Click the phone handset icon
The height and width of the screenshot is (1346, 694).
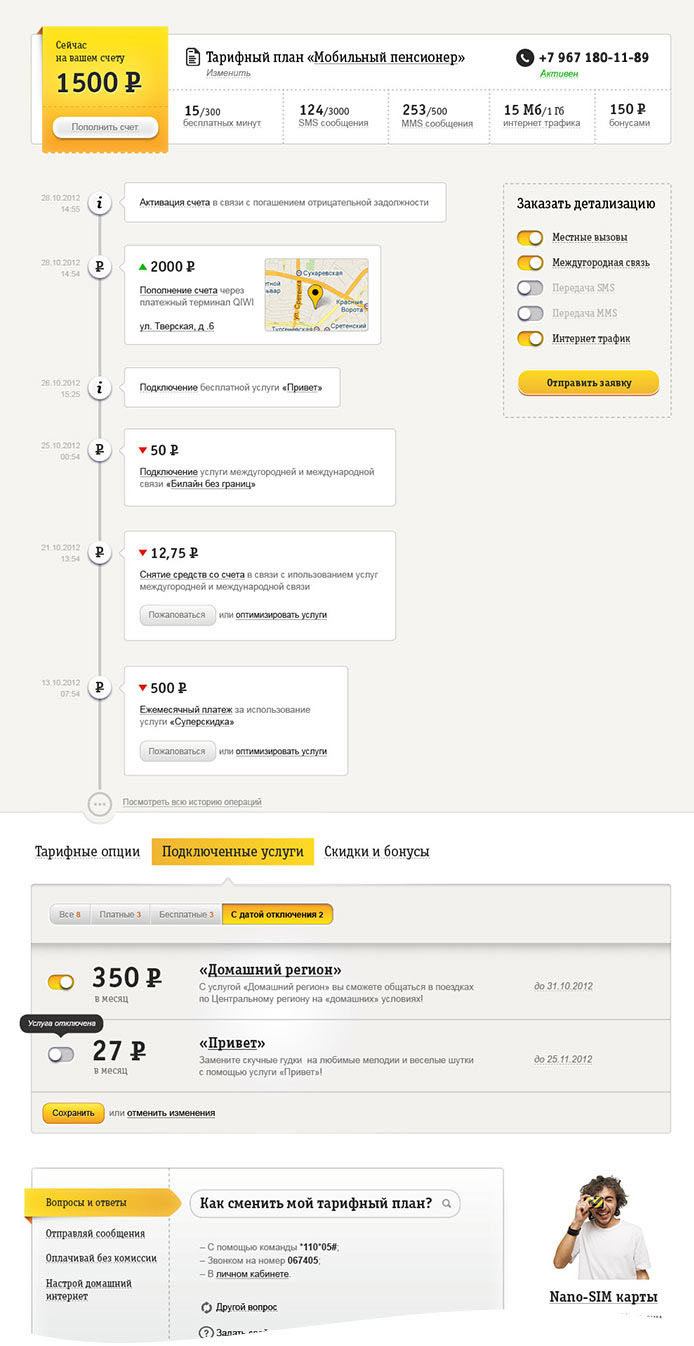click(x=525, y=58)
